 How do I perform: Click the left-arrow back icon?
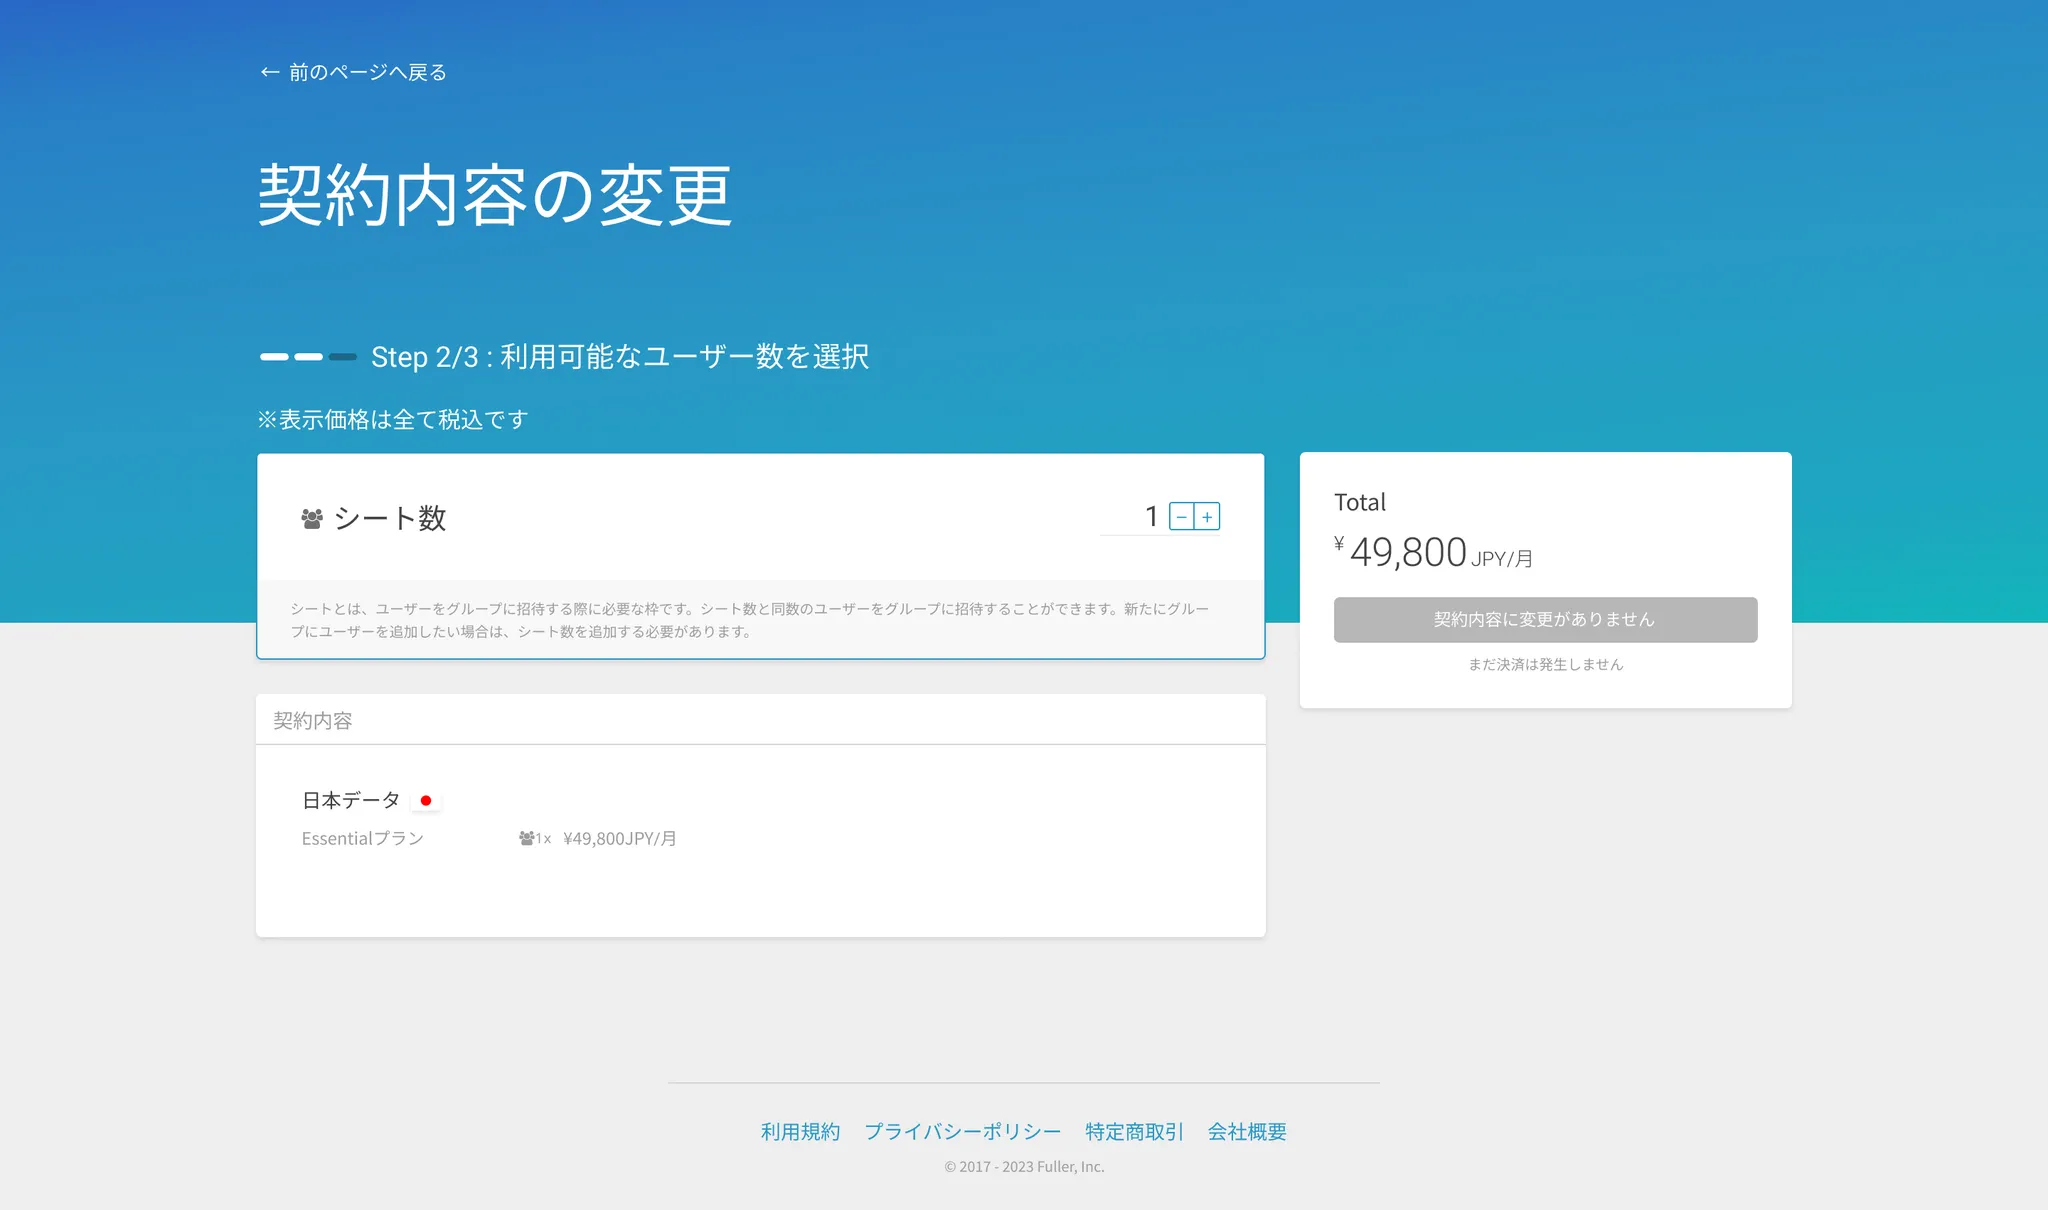click(269, 72)
